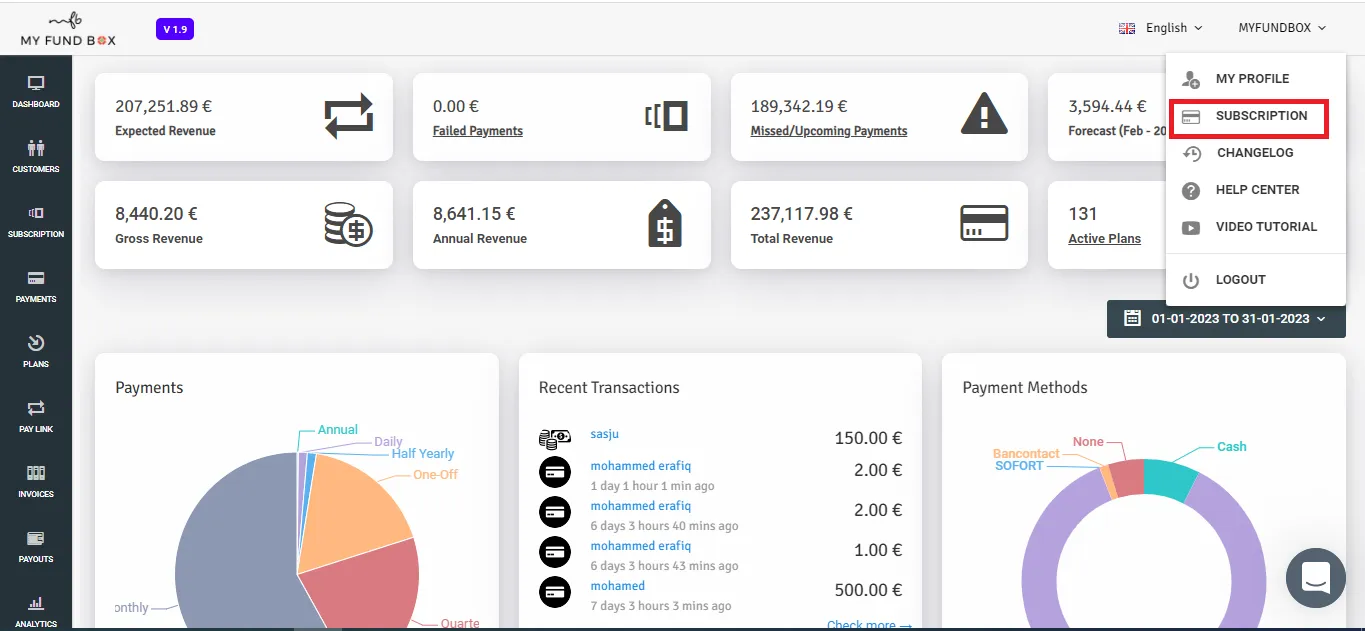
Task: Click the My Fund Box logo
Action: pyautogui.click(x=68, y=29)
